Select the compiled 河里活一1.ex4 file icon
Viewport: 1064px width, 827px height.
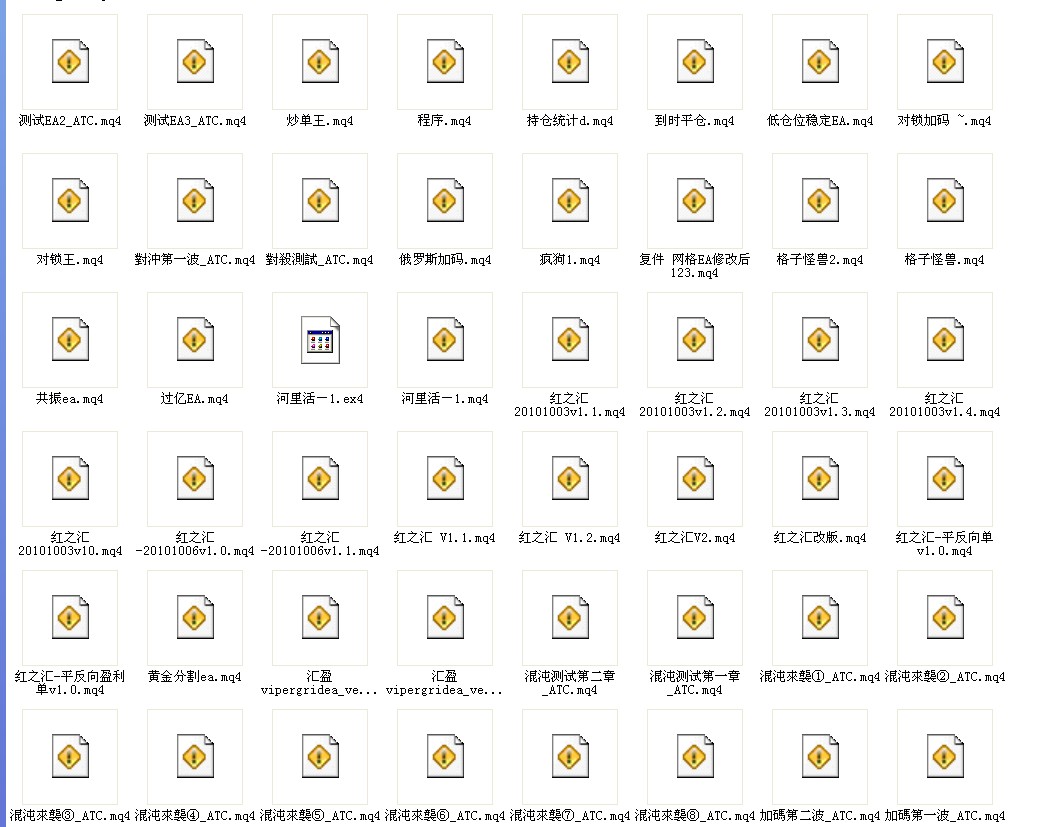coord(320,340)
